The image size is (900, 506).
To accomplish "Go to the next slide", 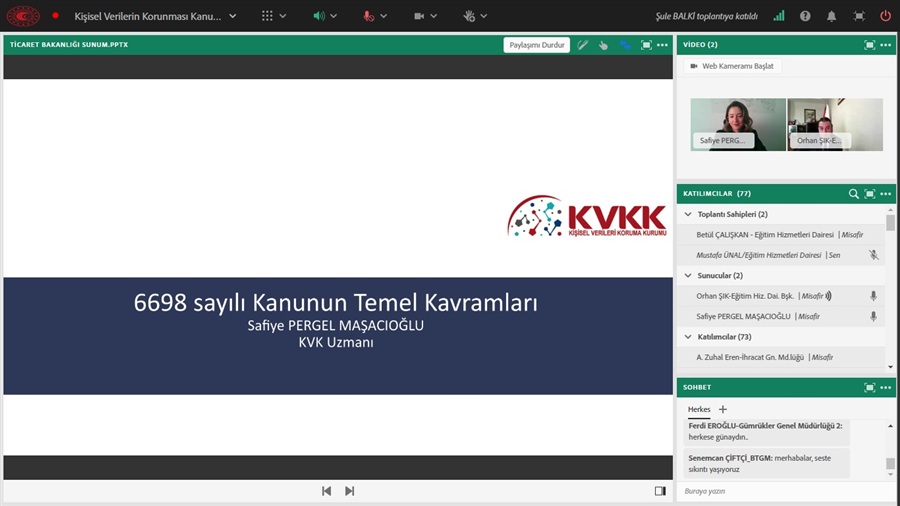I will 350,491.
